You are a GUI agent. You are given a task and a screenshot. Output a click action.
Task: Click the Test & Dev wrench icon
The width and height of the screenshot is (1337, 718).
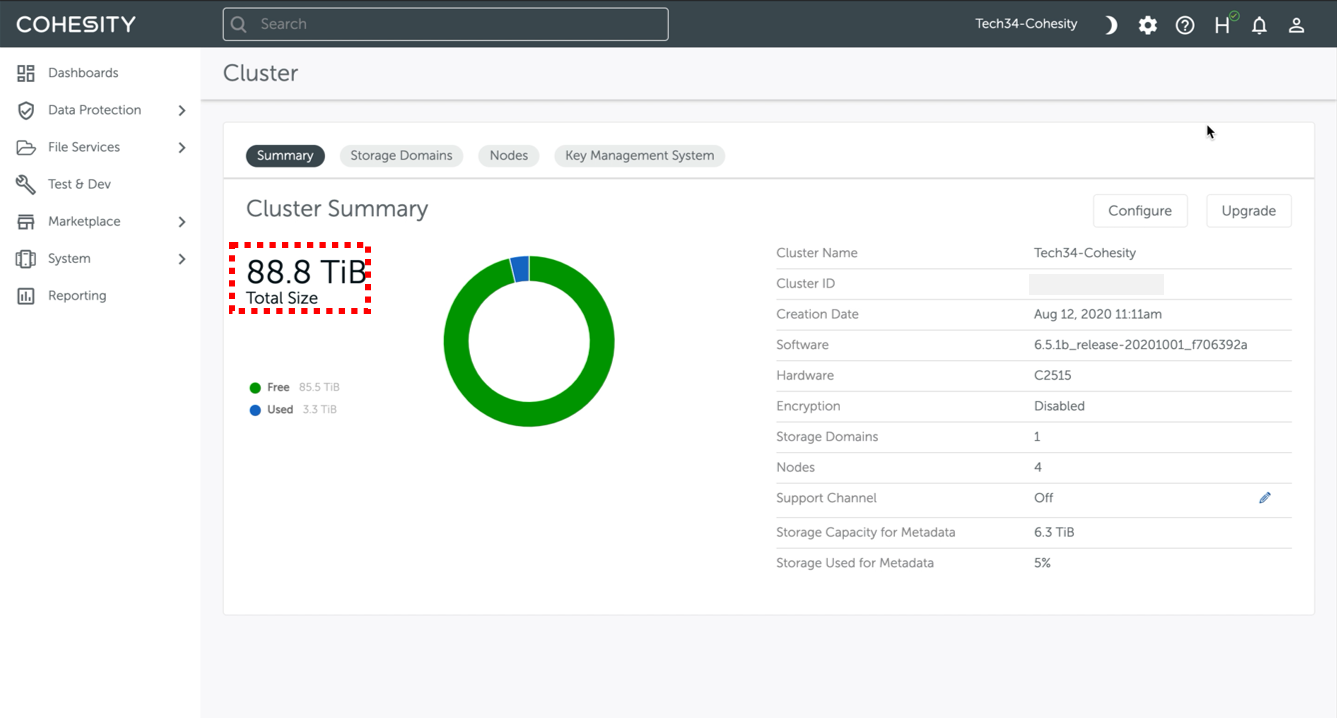26,184
